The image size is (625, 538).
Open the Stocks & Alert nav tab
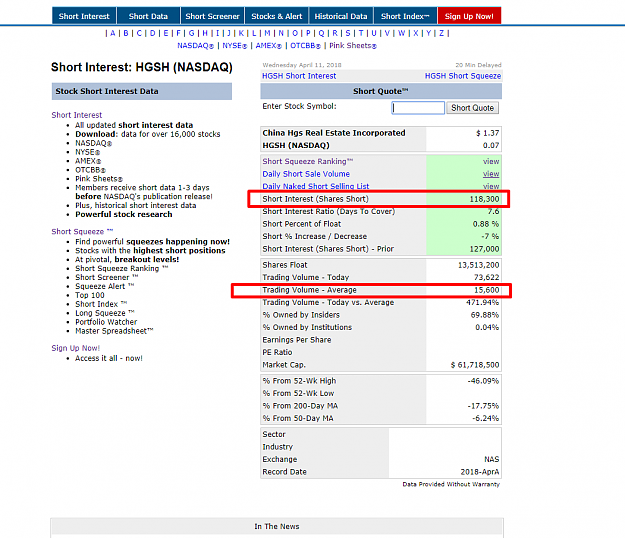pos(277,16)
